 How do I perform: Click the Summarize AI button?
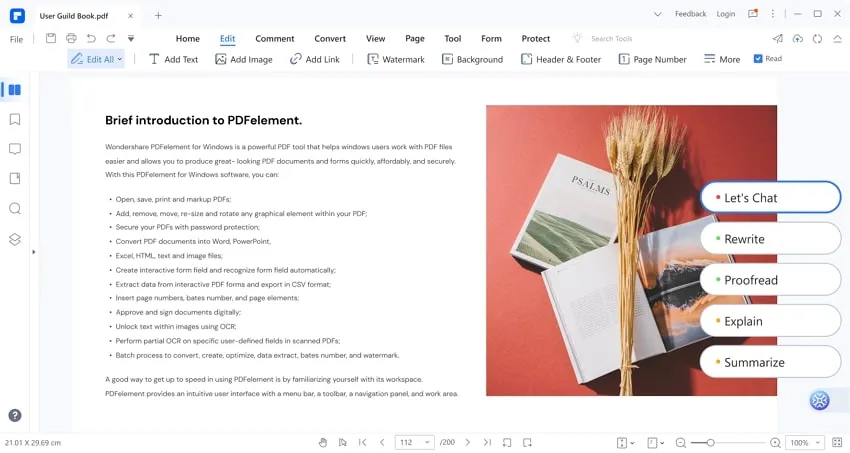(x=770, y=362)
